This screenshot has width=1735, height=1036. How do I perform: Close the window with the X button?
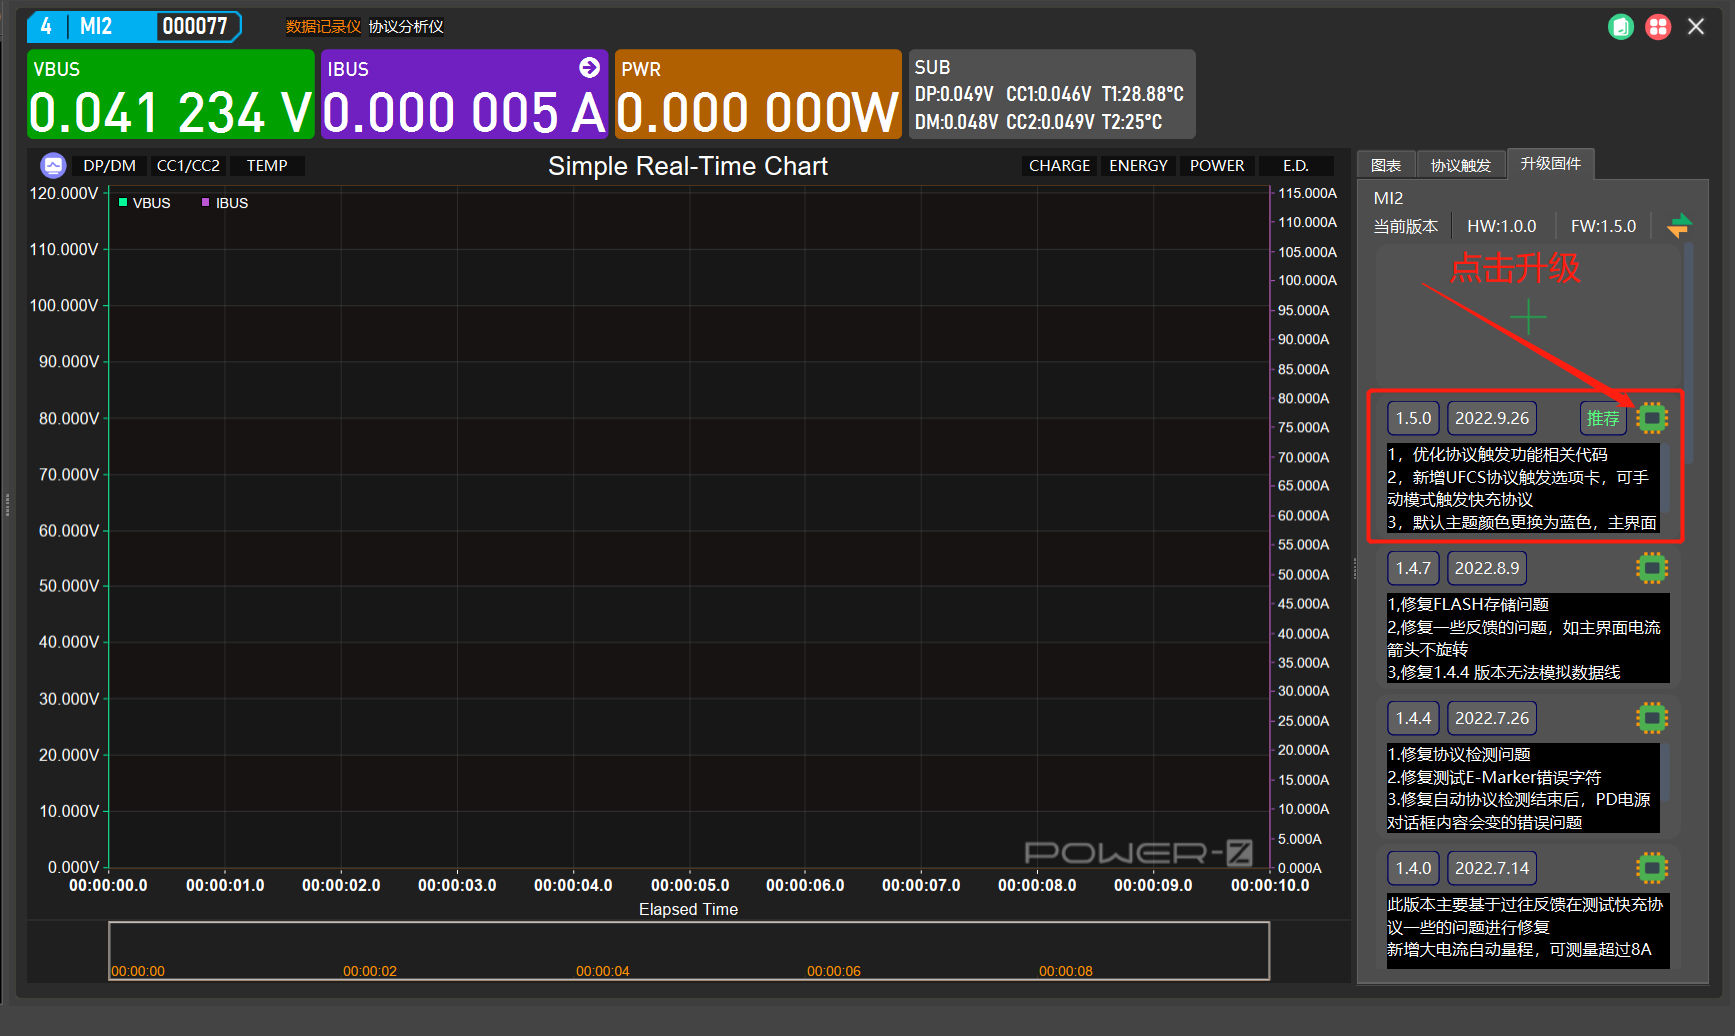click(x=1696, y=27)
